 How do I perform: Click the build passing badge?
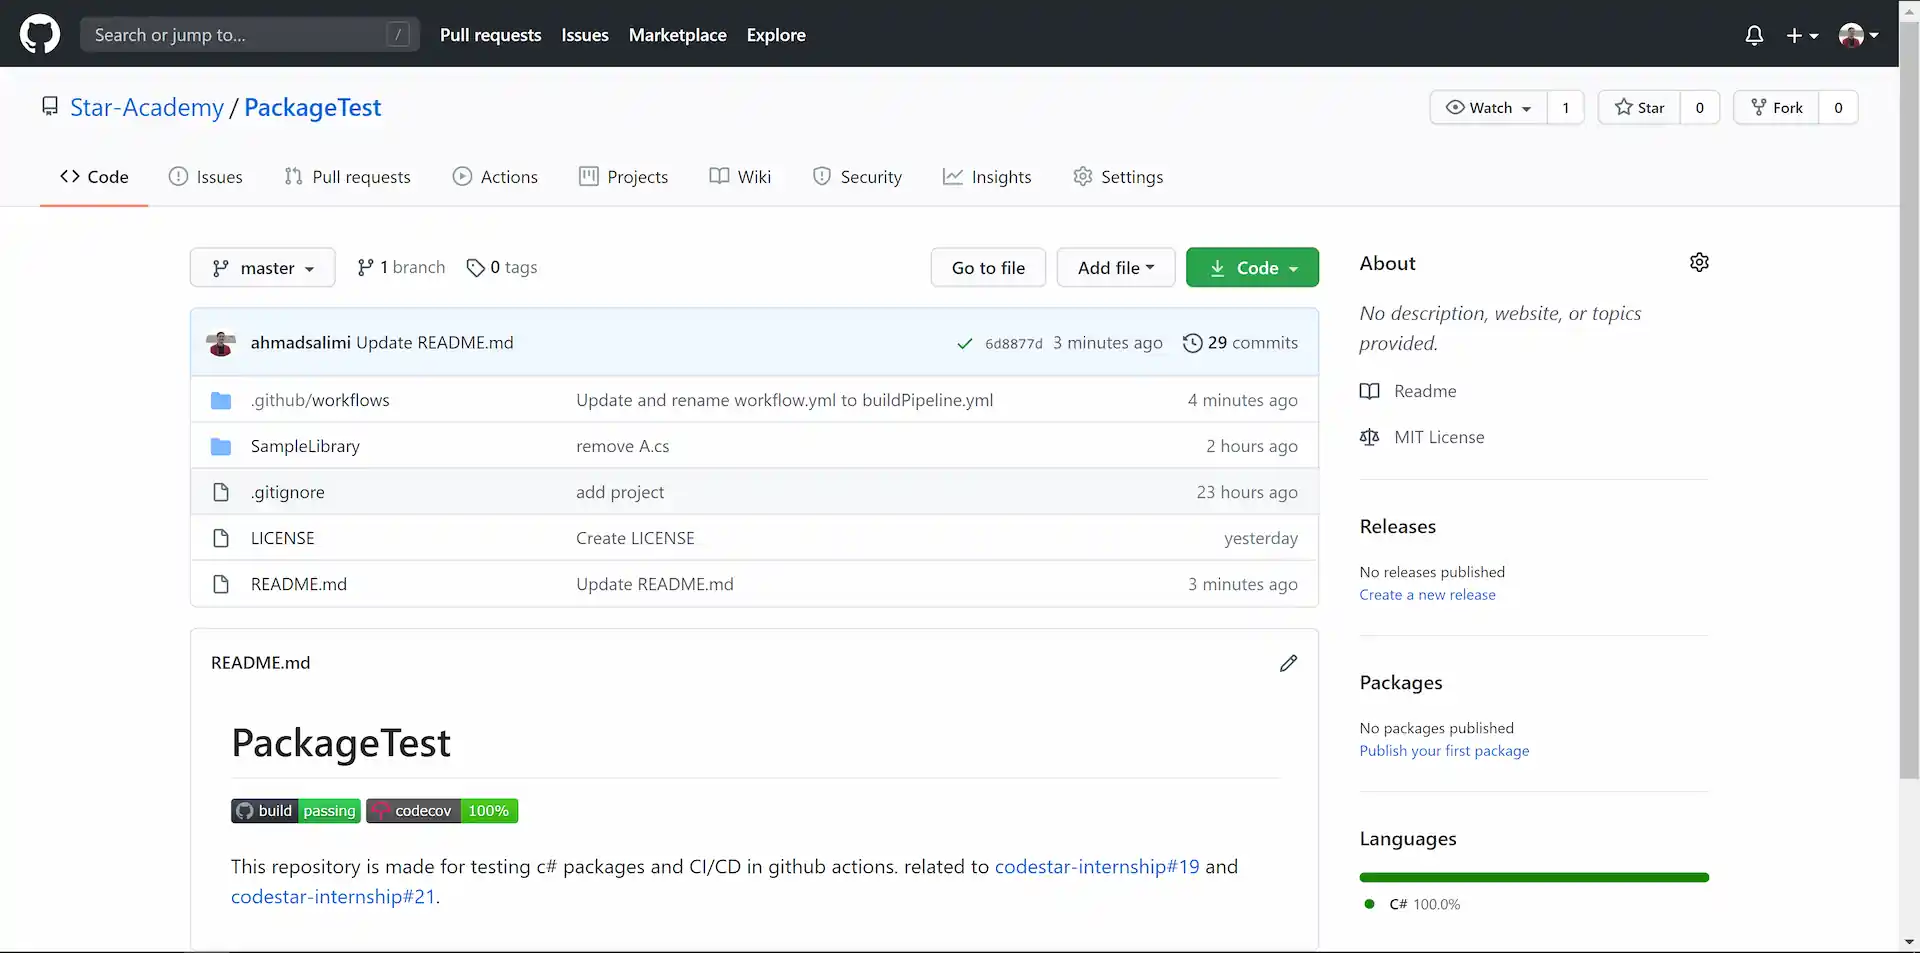coord(295,811)
